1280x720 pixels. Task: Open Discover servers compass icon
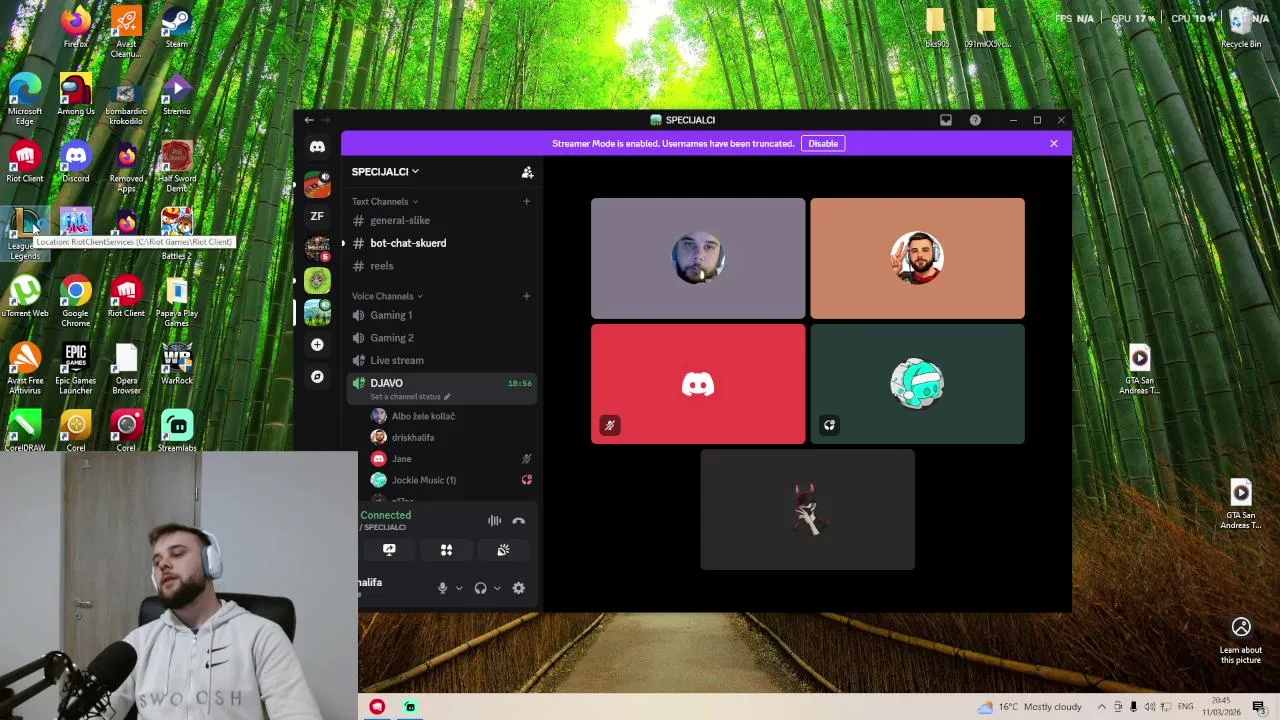tap(317, 377)
